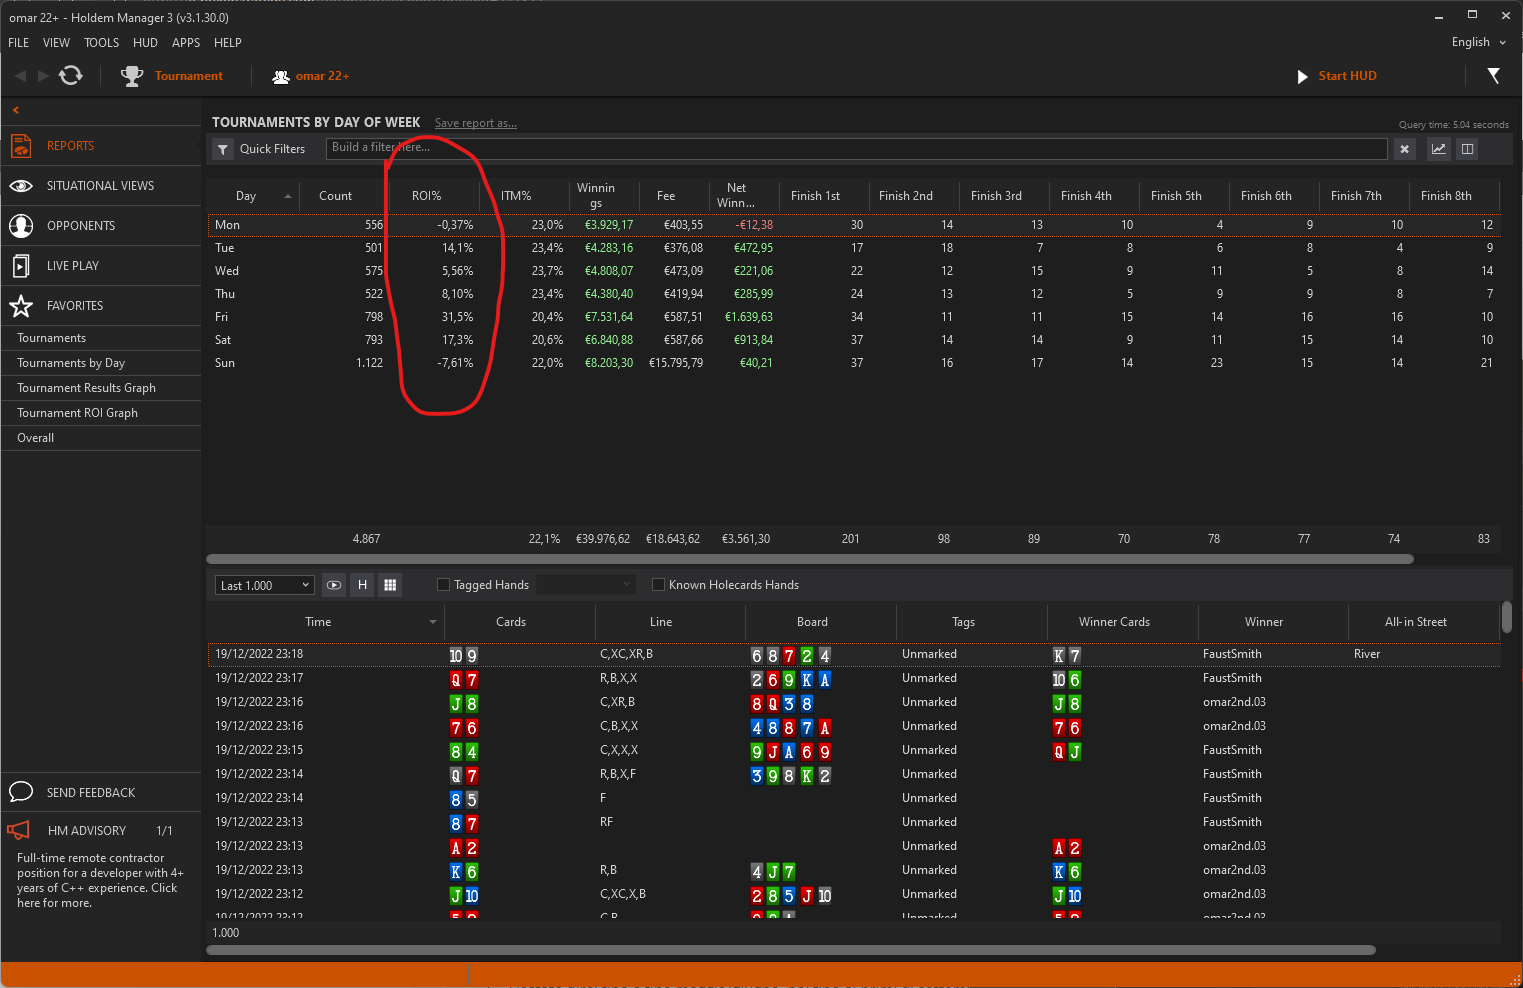
Task: Click the refresh arrows icon in toolbar
Action: 70,76
